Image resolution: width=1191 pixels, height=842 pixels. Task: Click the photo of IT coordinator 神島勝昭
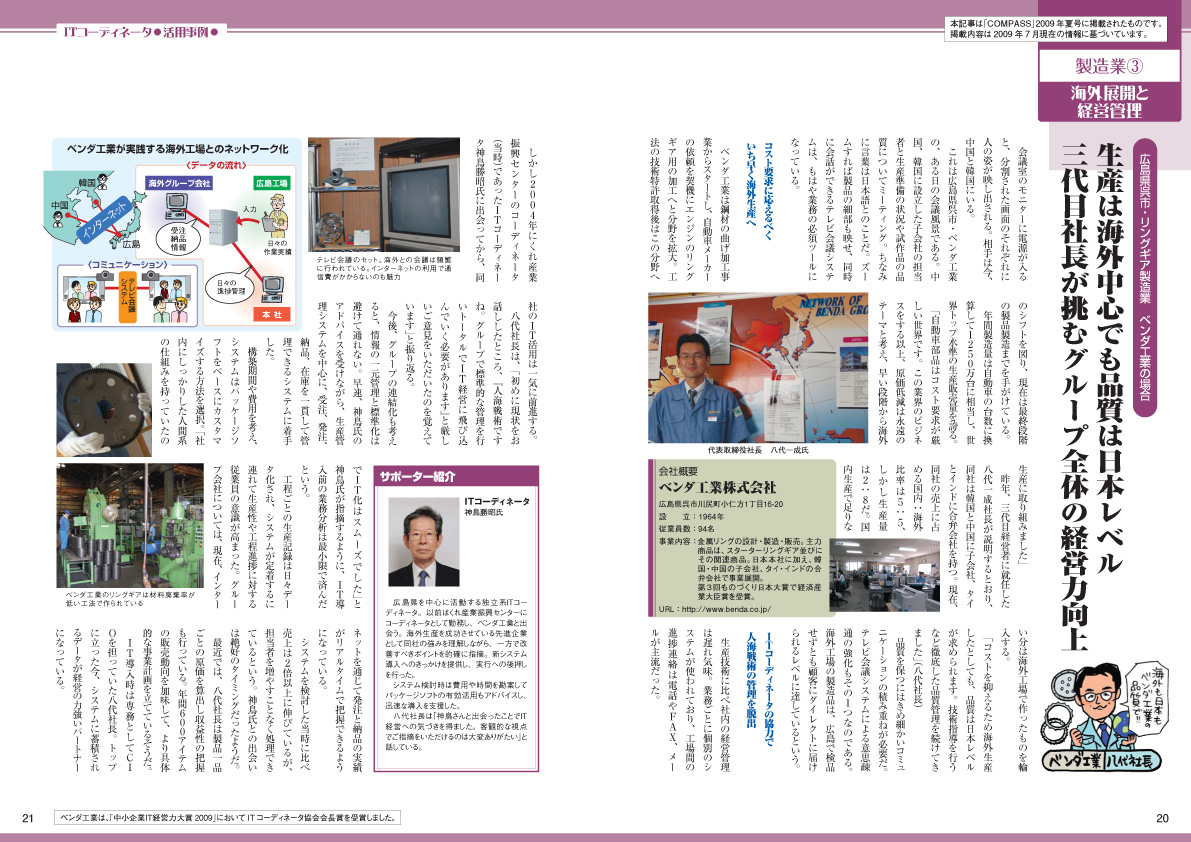tap(423, 541)
